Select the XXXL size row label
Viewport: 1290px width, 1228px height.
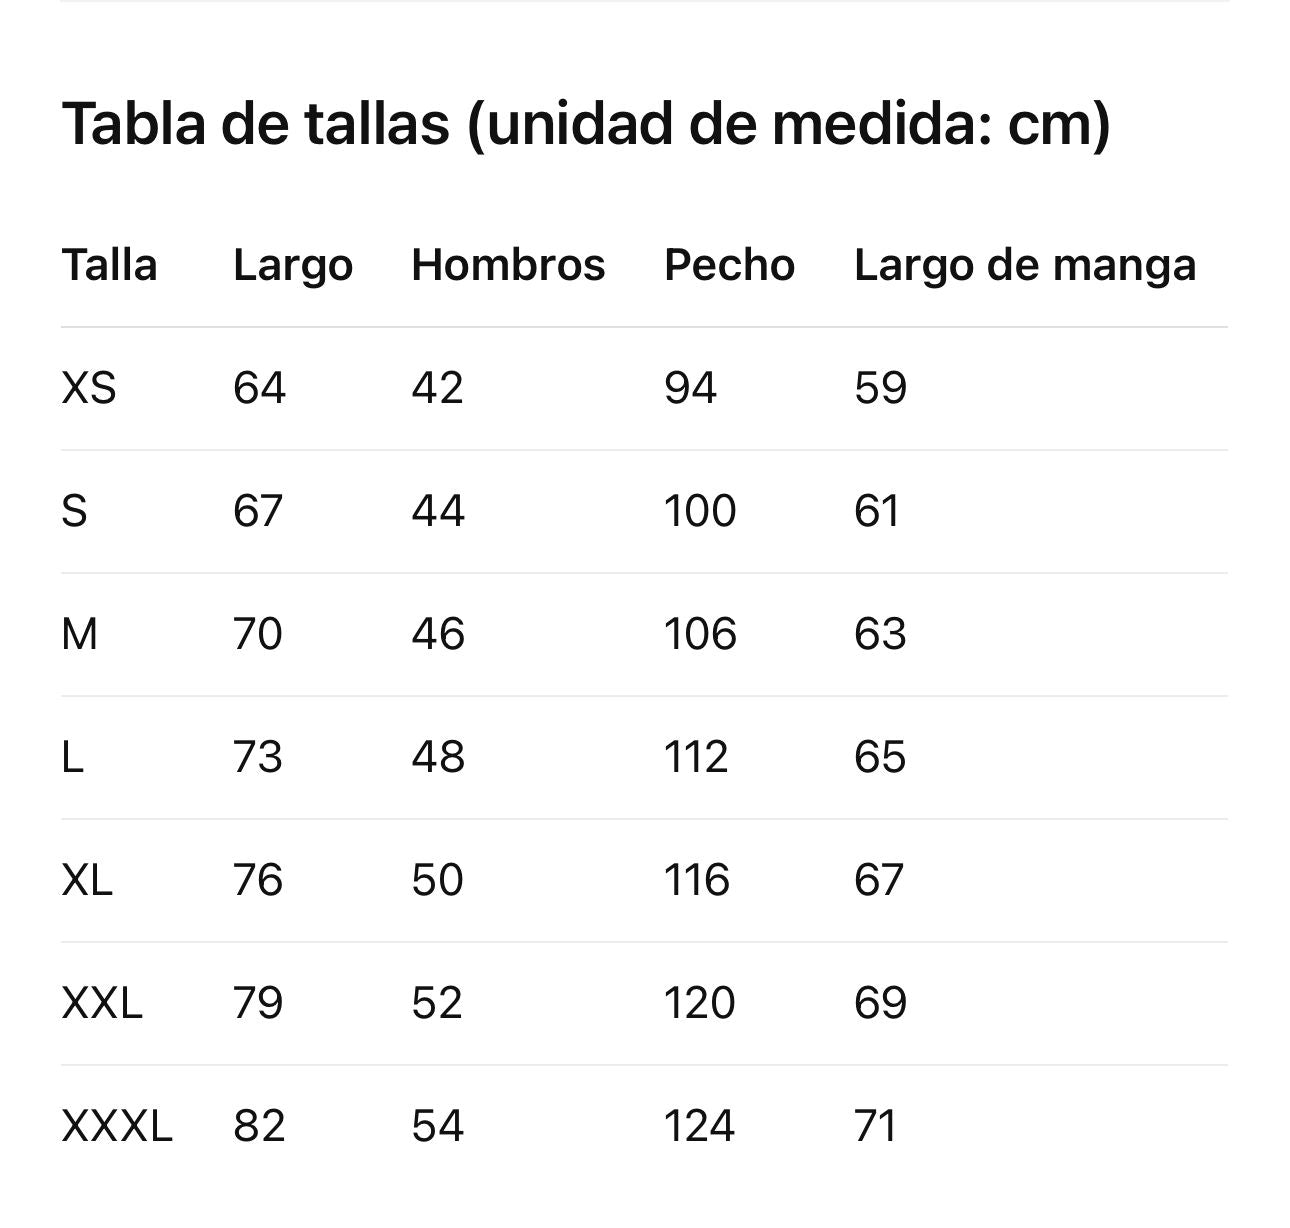tap(117, 1126)
